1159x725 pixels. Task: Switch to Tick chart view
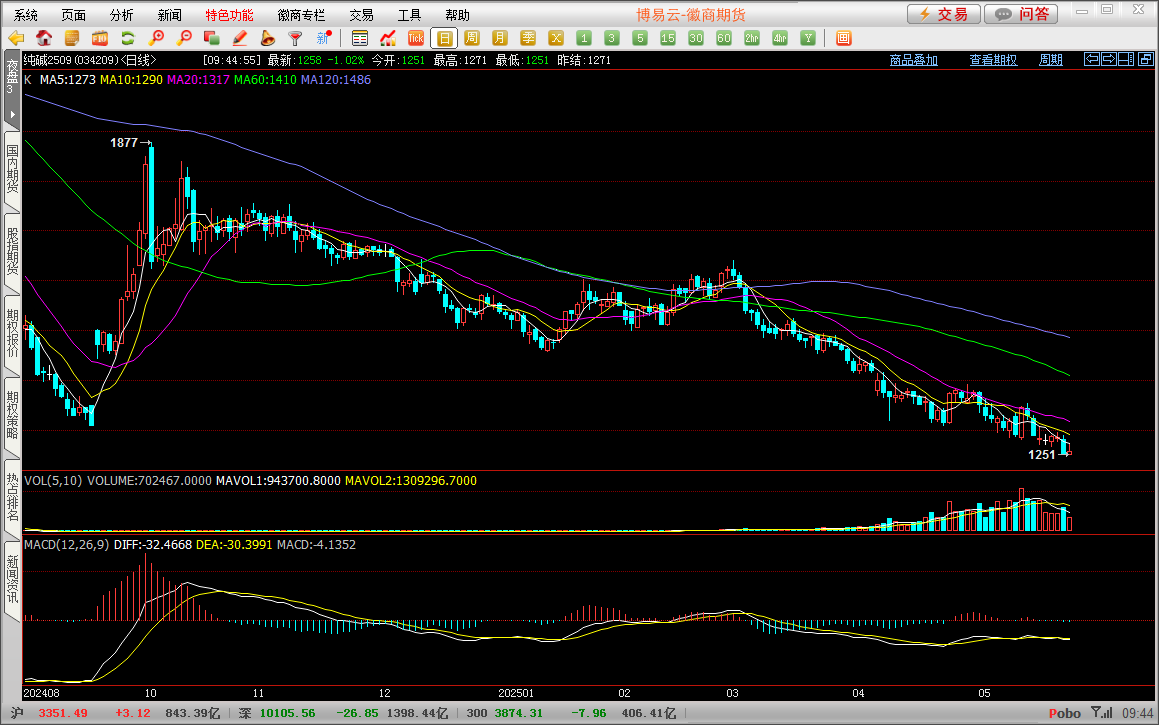tap(416, 38)
